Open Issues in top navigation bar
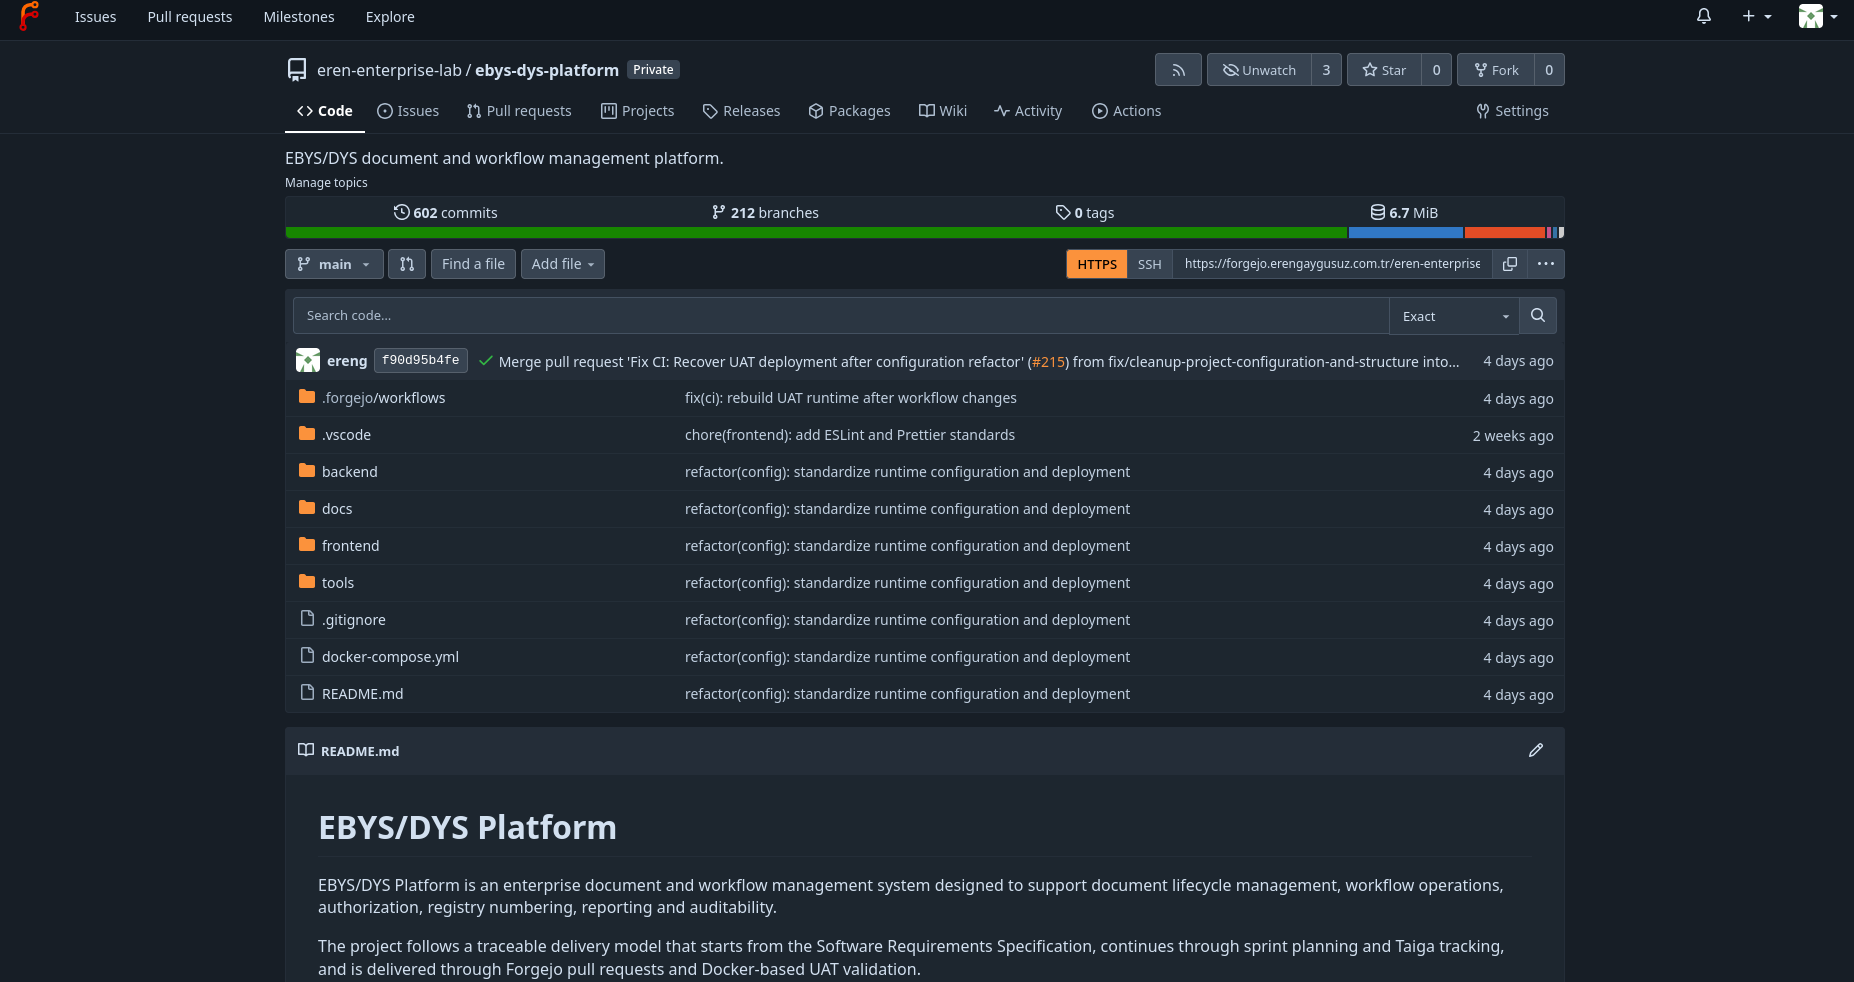1854x982 pixels. pos(95,17)
